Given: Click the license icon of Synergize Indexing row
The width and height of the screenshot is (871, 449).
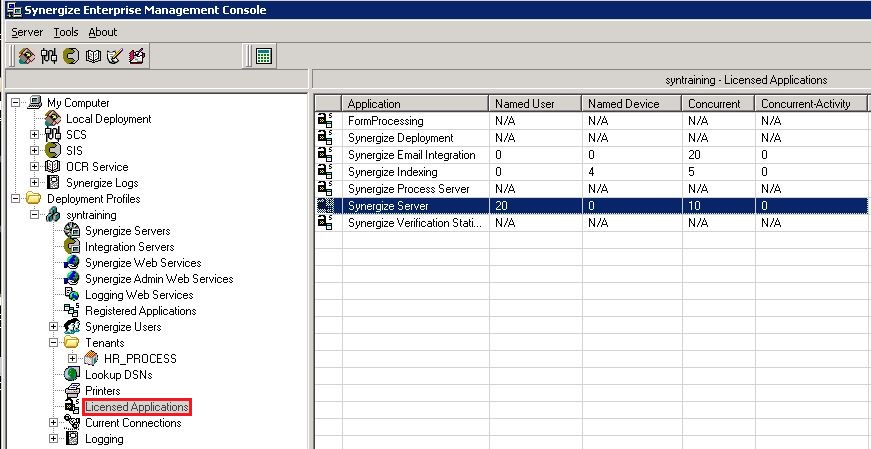Looking at the screenshot, I should pyautogui.click(x=325, y=172).
